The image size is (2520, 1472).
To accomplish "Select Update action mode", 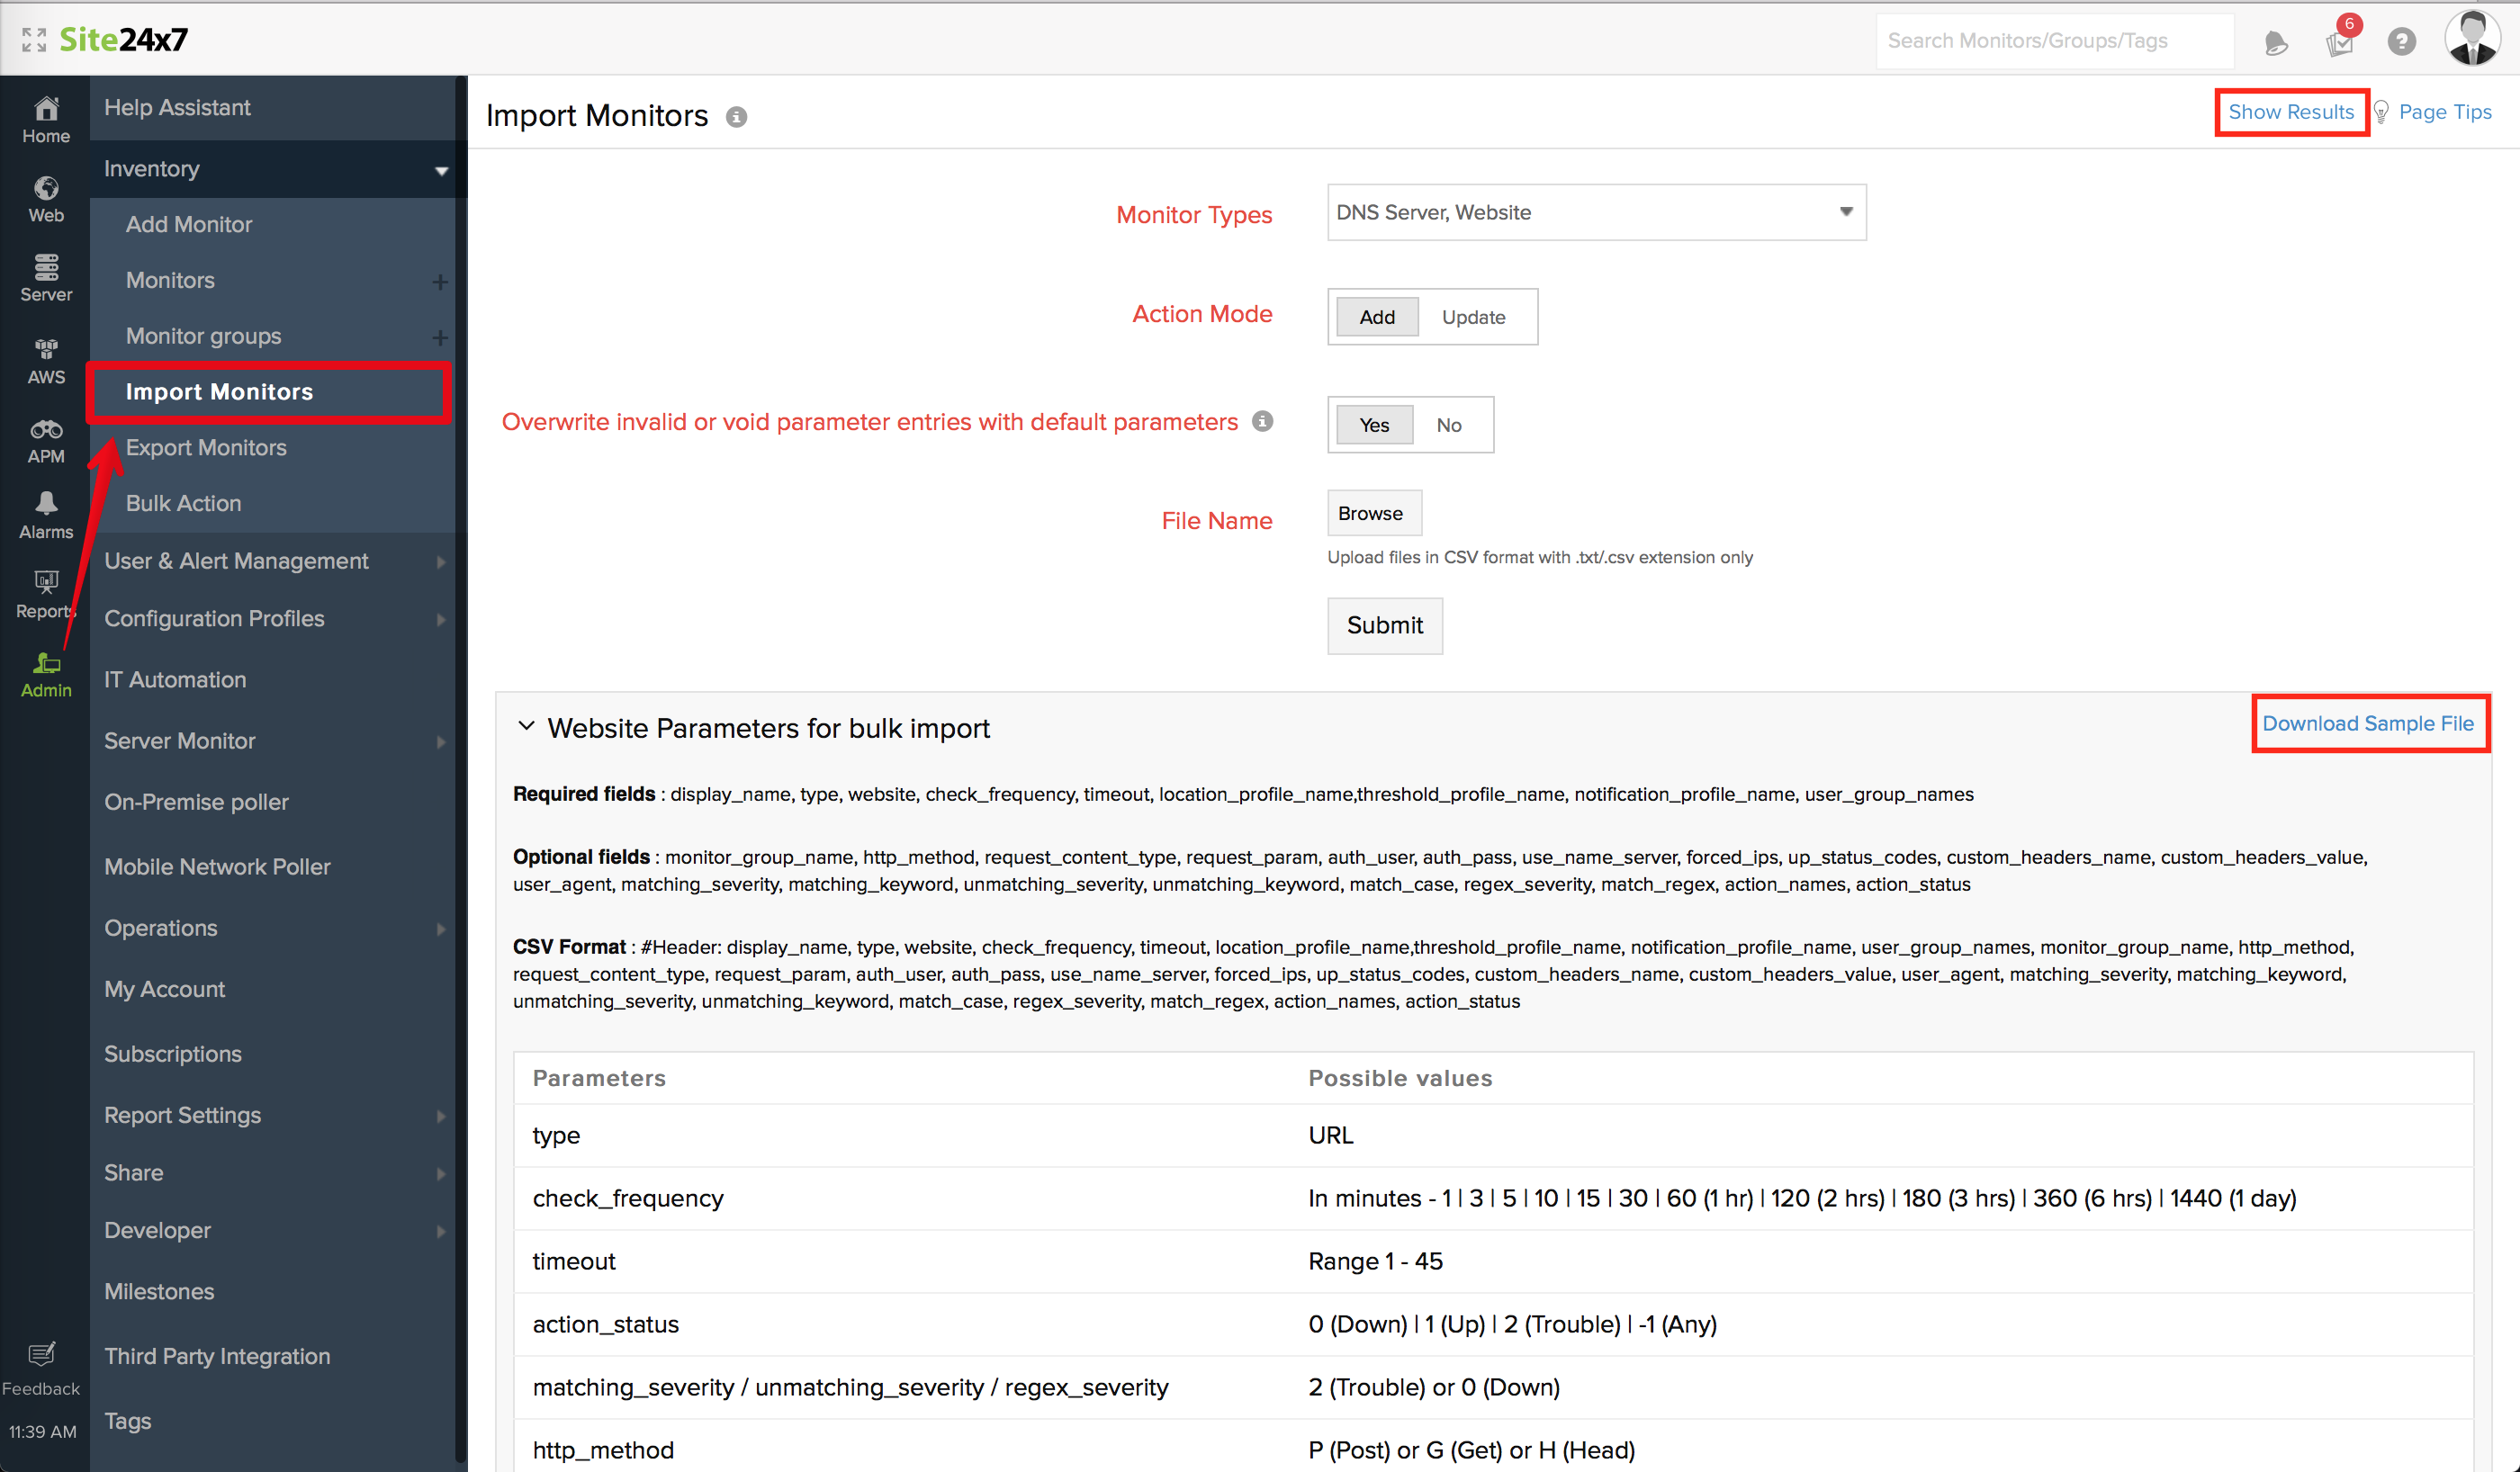I will [1473, 317].
